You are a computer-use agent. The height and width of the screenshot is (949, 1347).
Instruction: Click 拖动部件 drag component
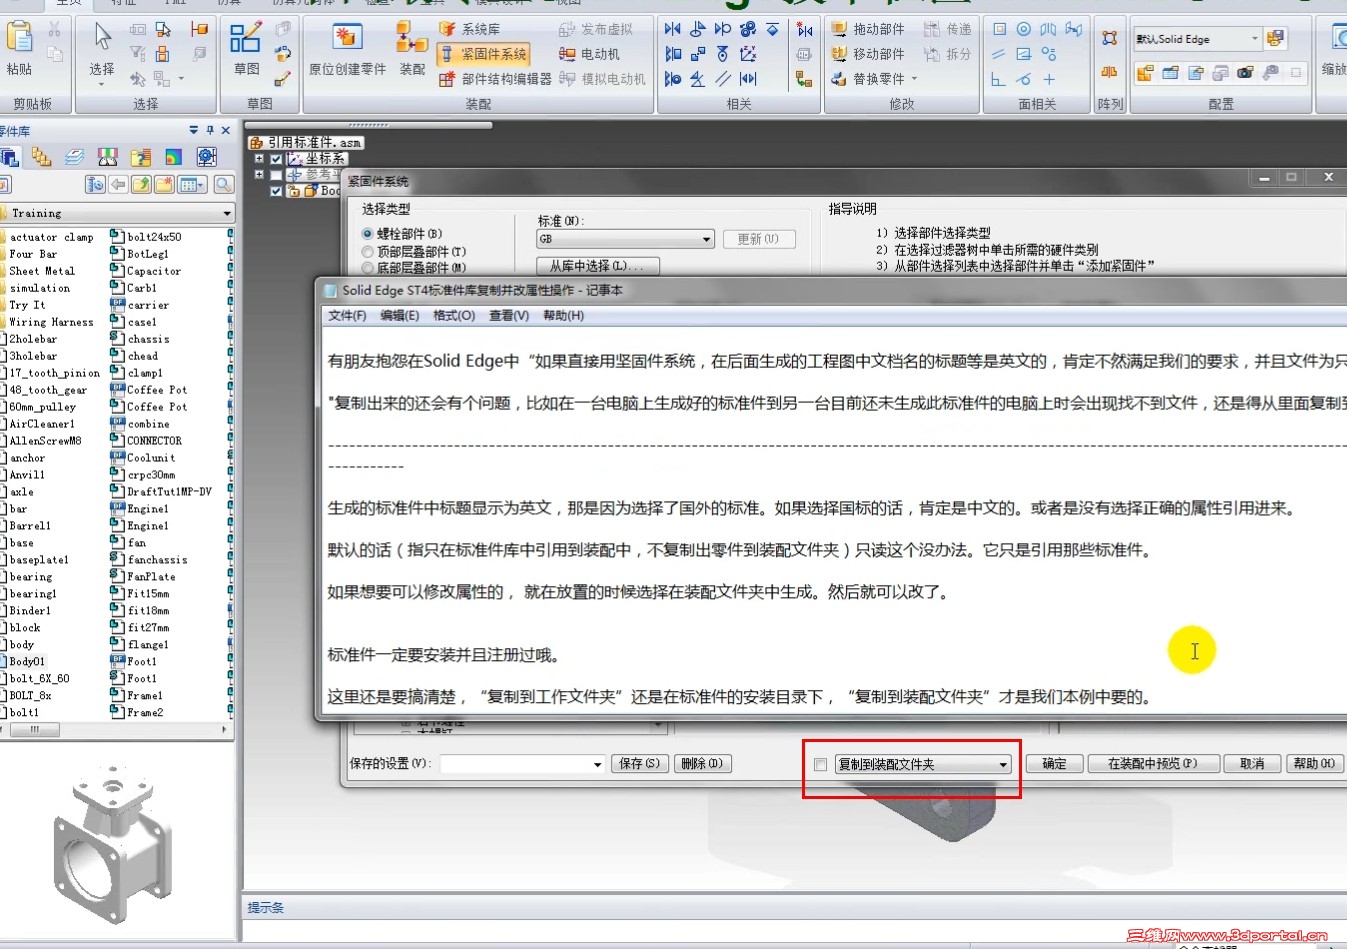[x=868, y=29]
